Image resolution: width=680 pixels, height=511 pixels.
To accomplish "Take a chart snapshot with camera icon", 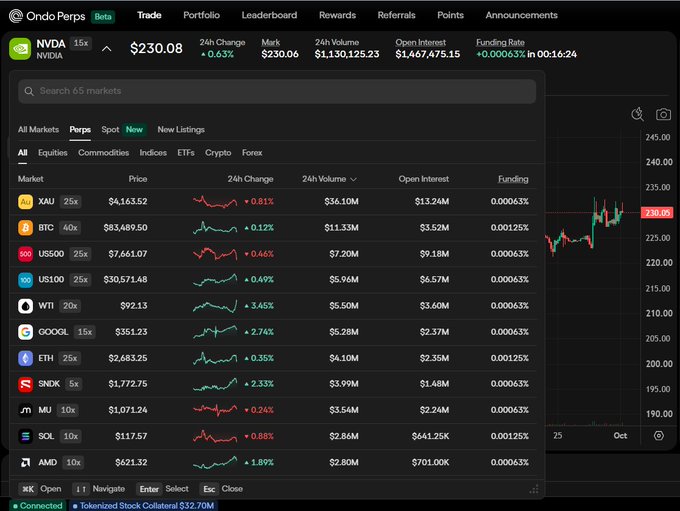I will point(663,115).
